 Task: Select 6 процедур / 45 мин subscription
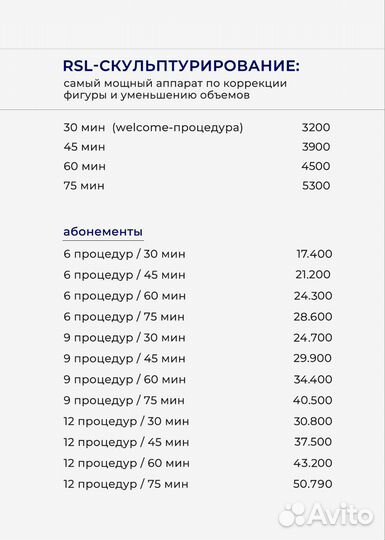coord(198,275)
